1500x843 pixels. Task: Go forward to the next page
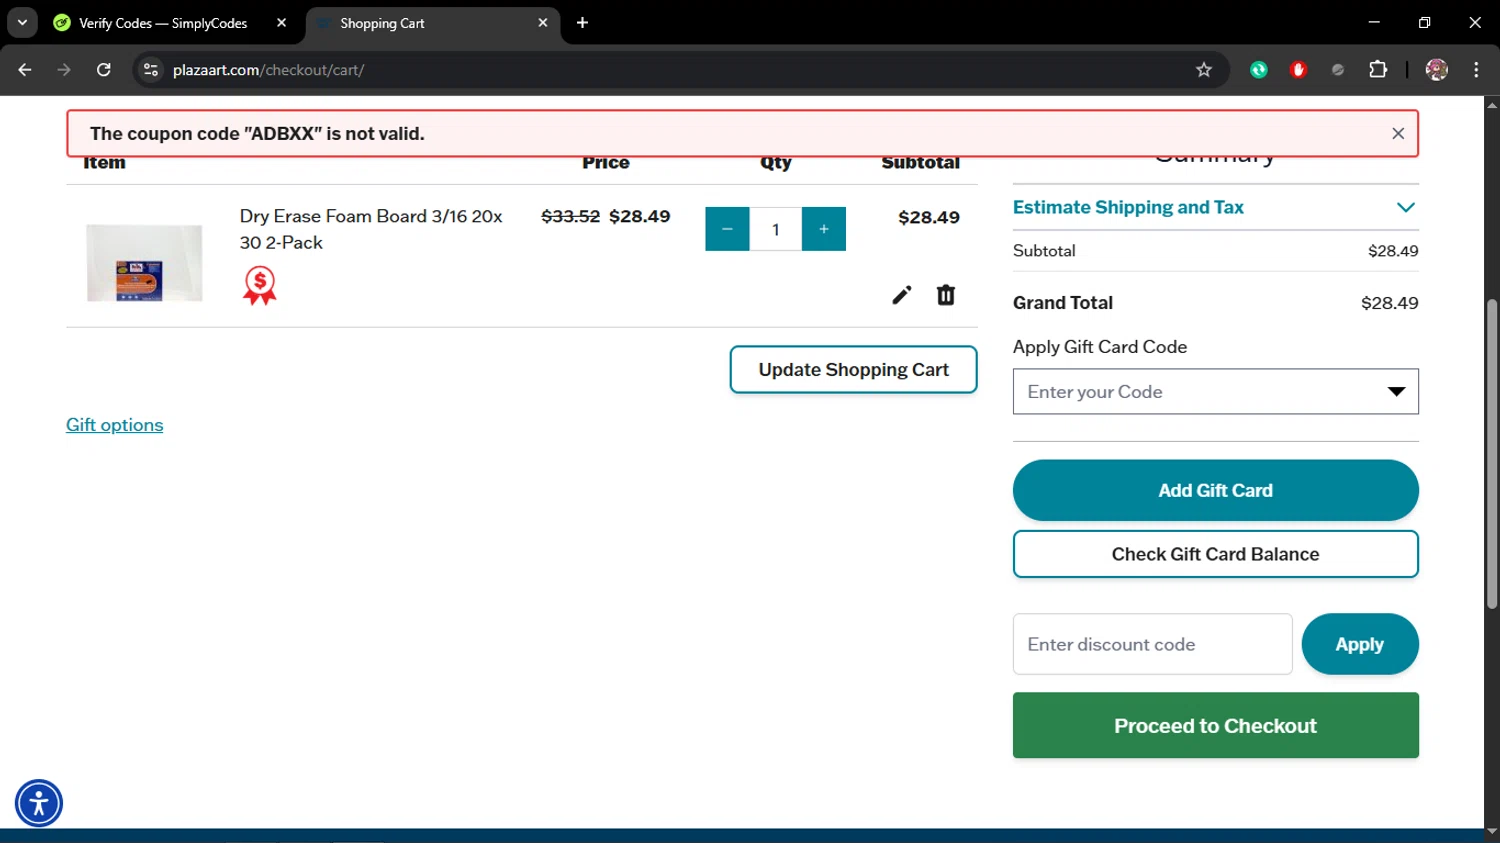[x=64, y=70]
